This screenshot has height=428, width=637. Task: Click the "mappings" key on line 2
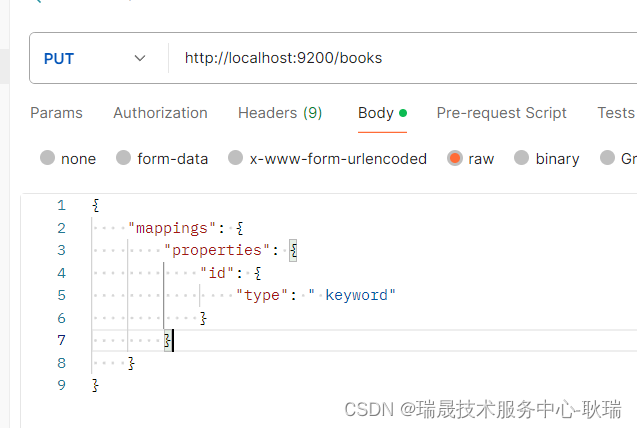172,228
